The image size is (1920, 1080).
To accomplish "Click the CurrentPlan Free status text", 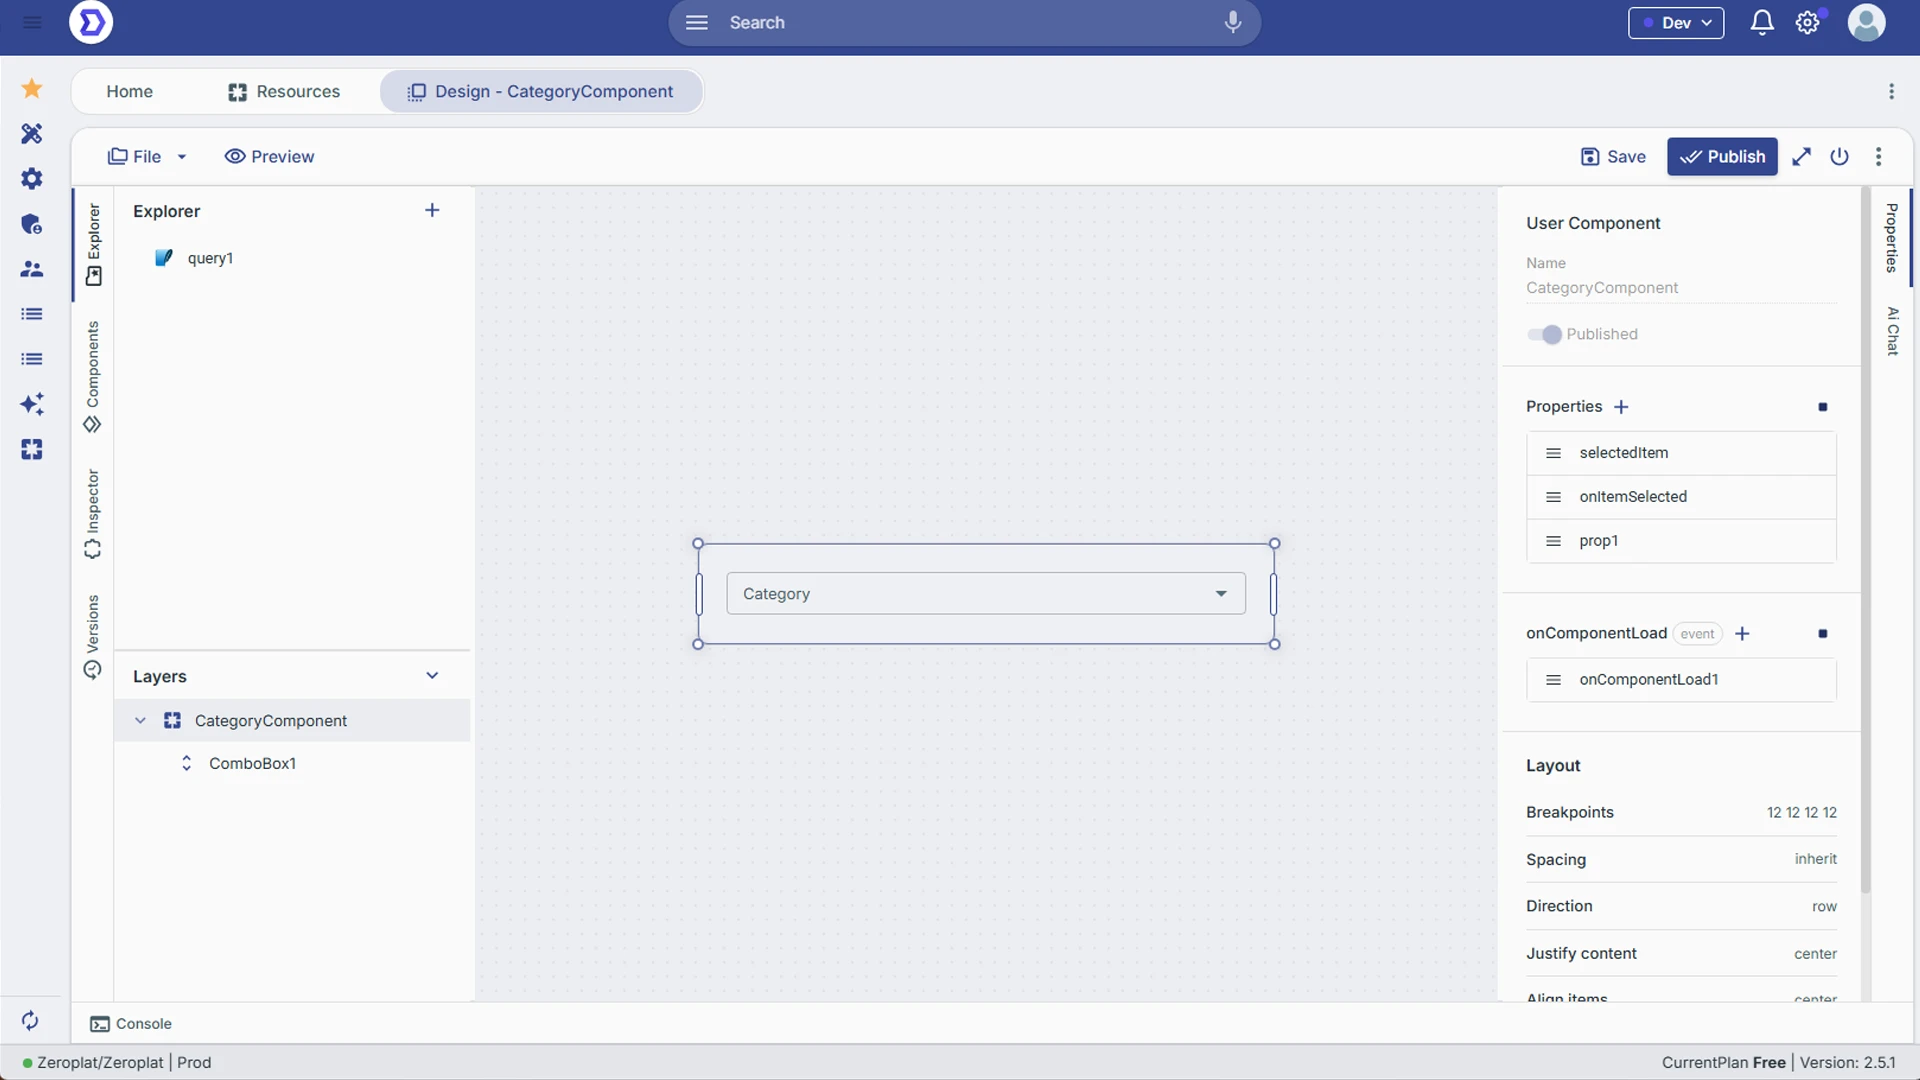I will [1723, 1062].
